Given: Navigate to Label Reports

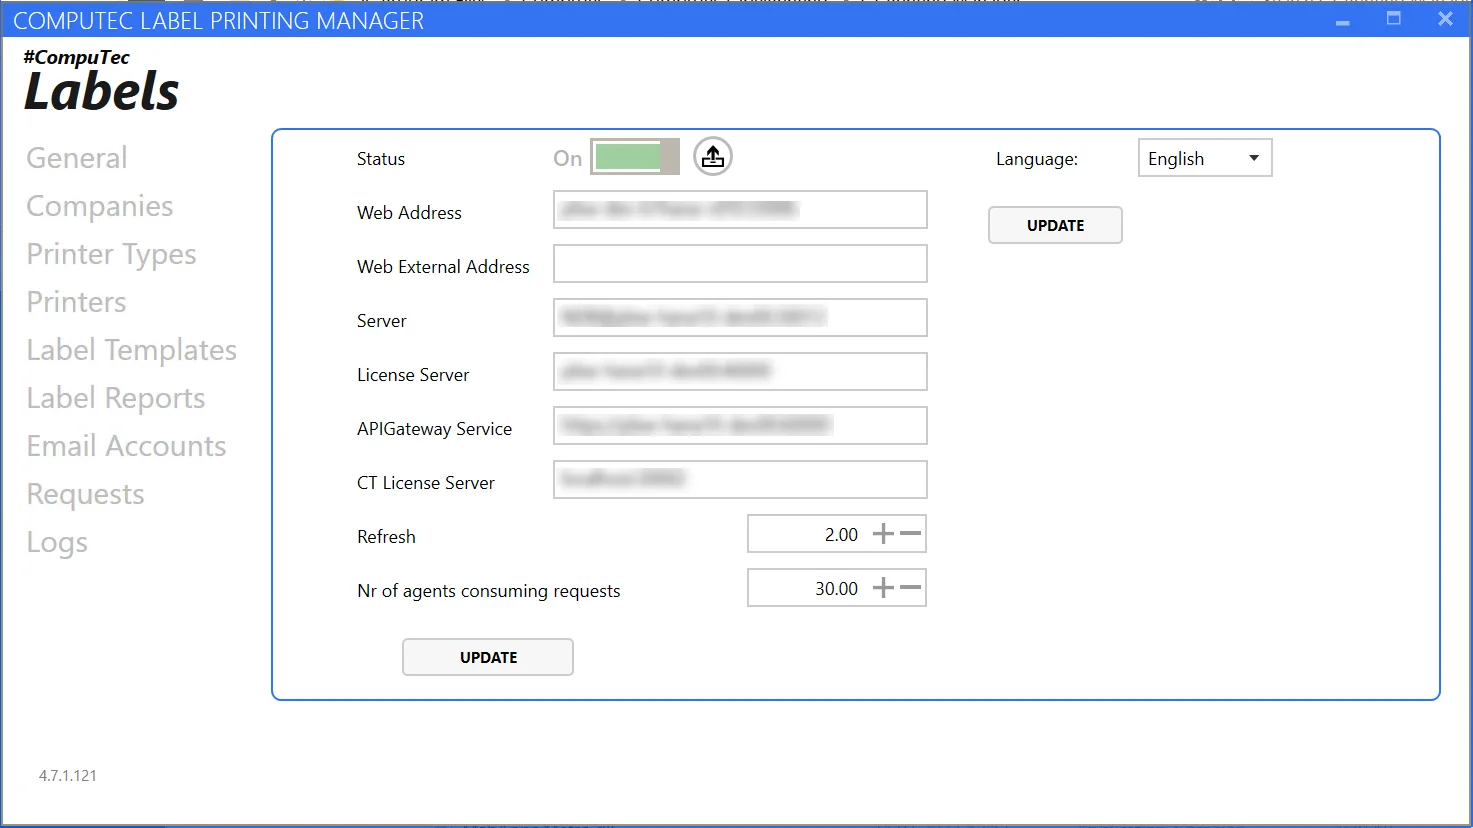Looking at the screenshot, I should click(x=115, y=398).
